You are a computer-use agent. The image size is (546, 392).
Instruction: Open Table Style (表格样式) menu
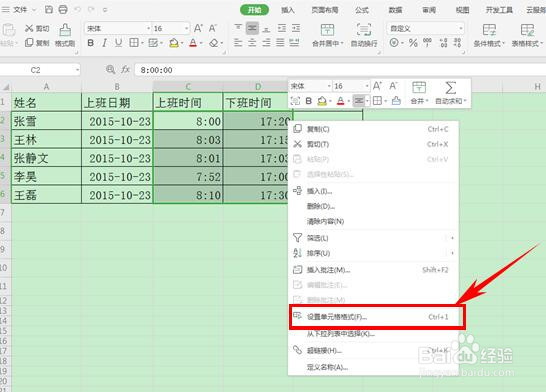tap(527, 35)
